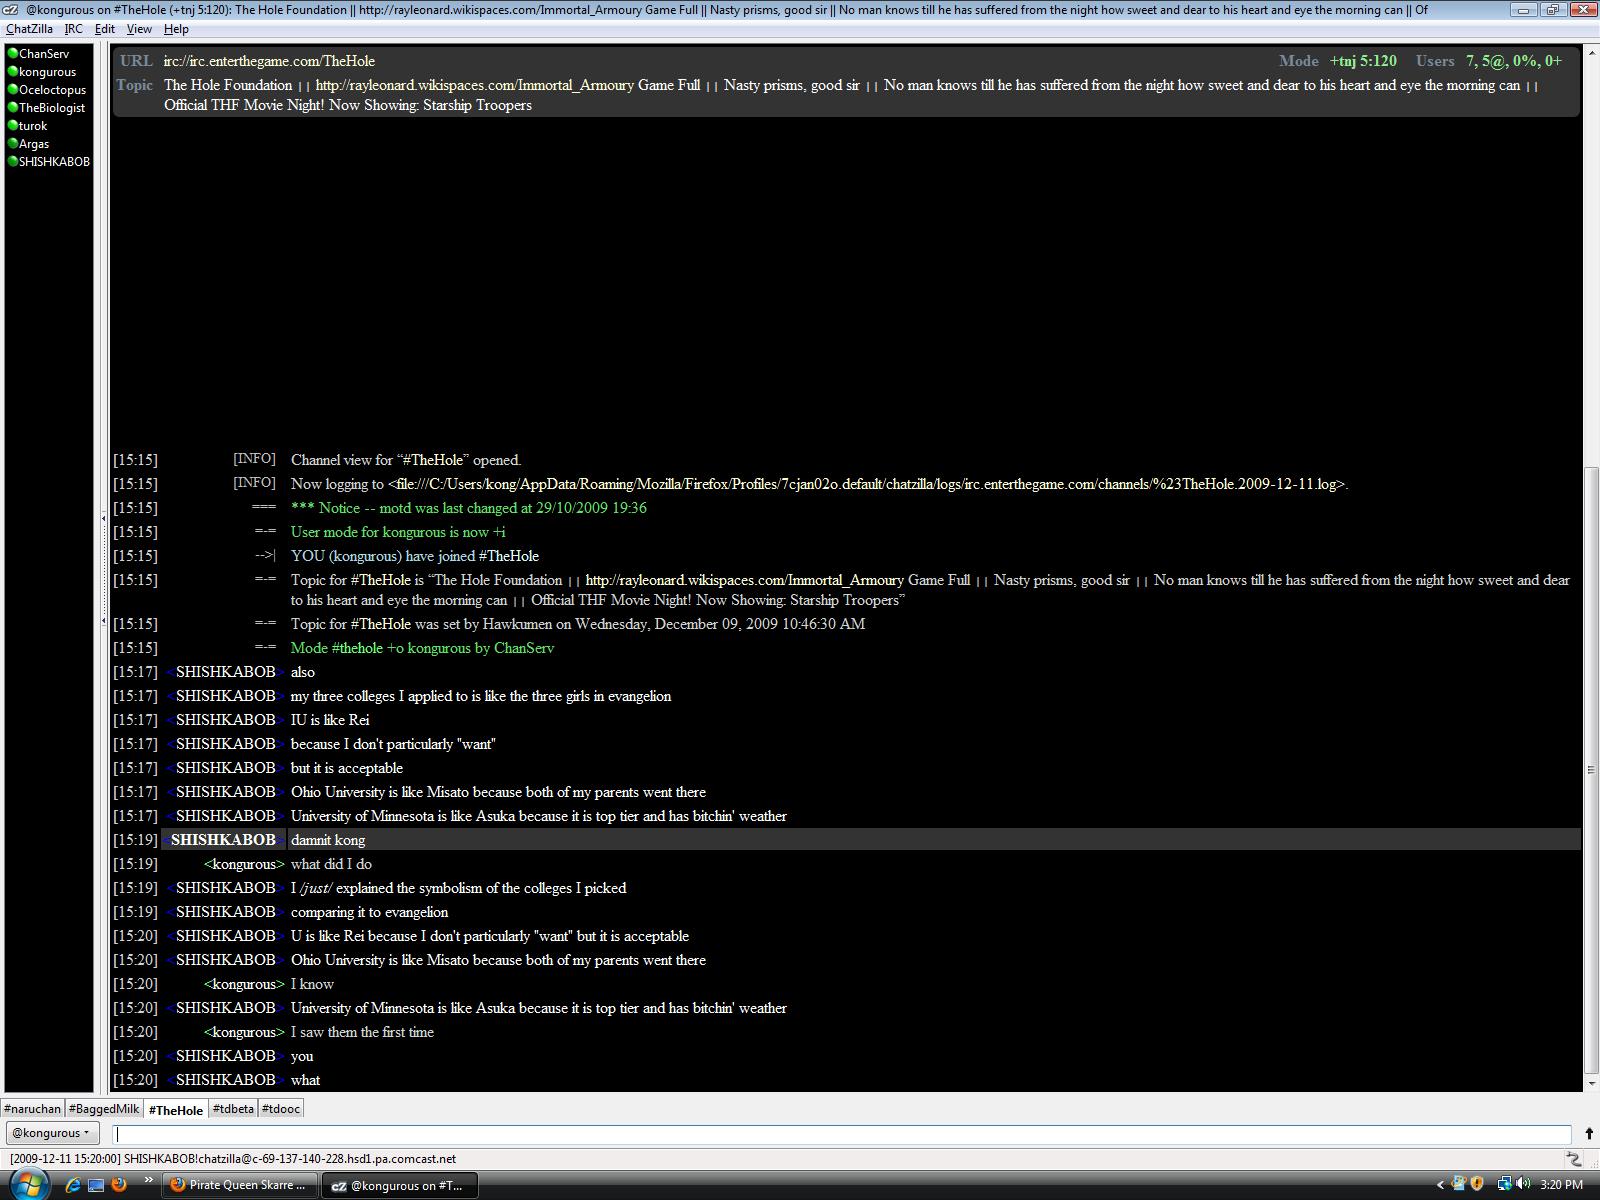Open the volume tray icon
1600x1200 pixels.
point(1523,1185)
